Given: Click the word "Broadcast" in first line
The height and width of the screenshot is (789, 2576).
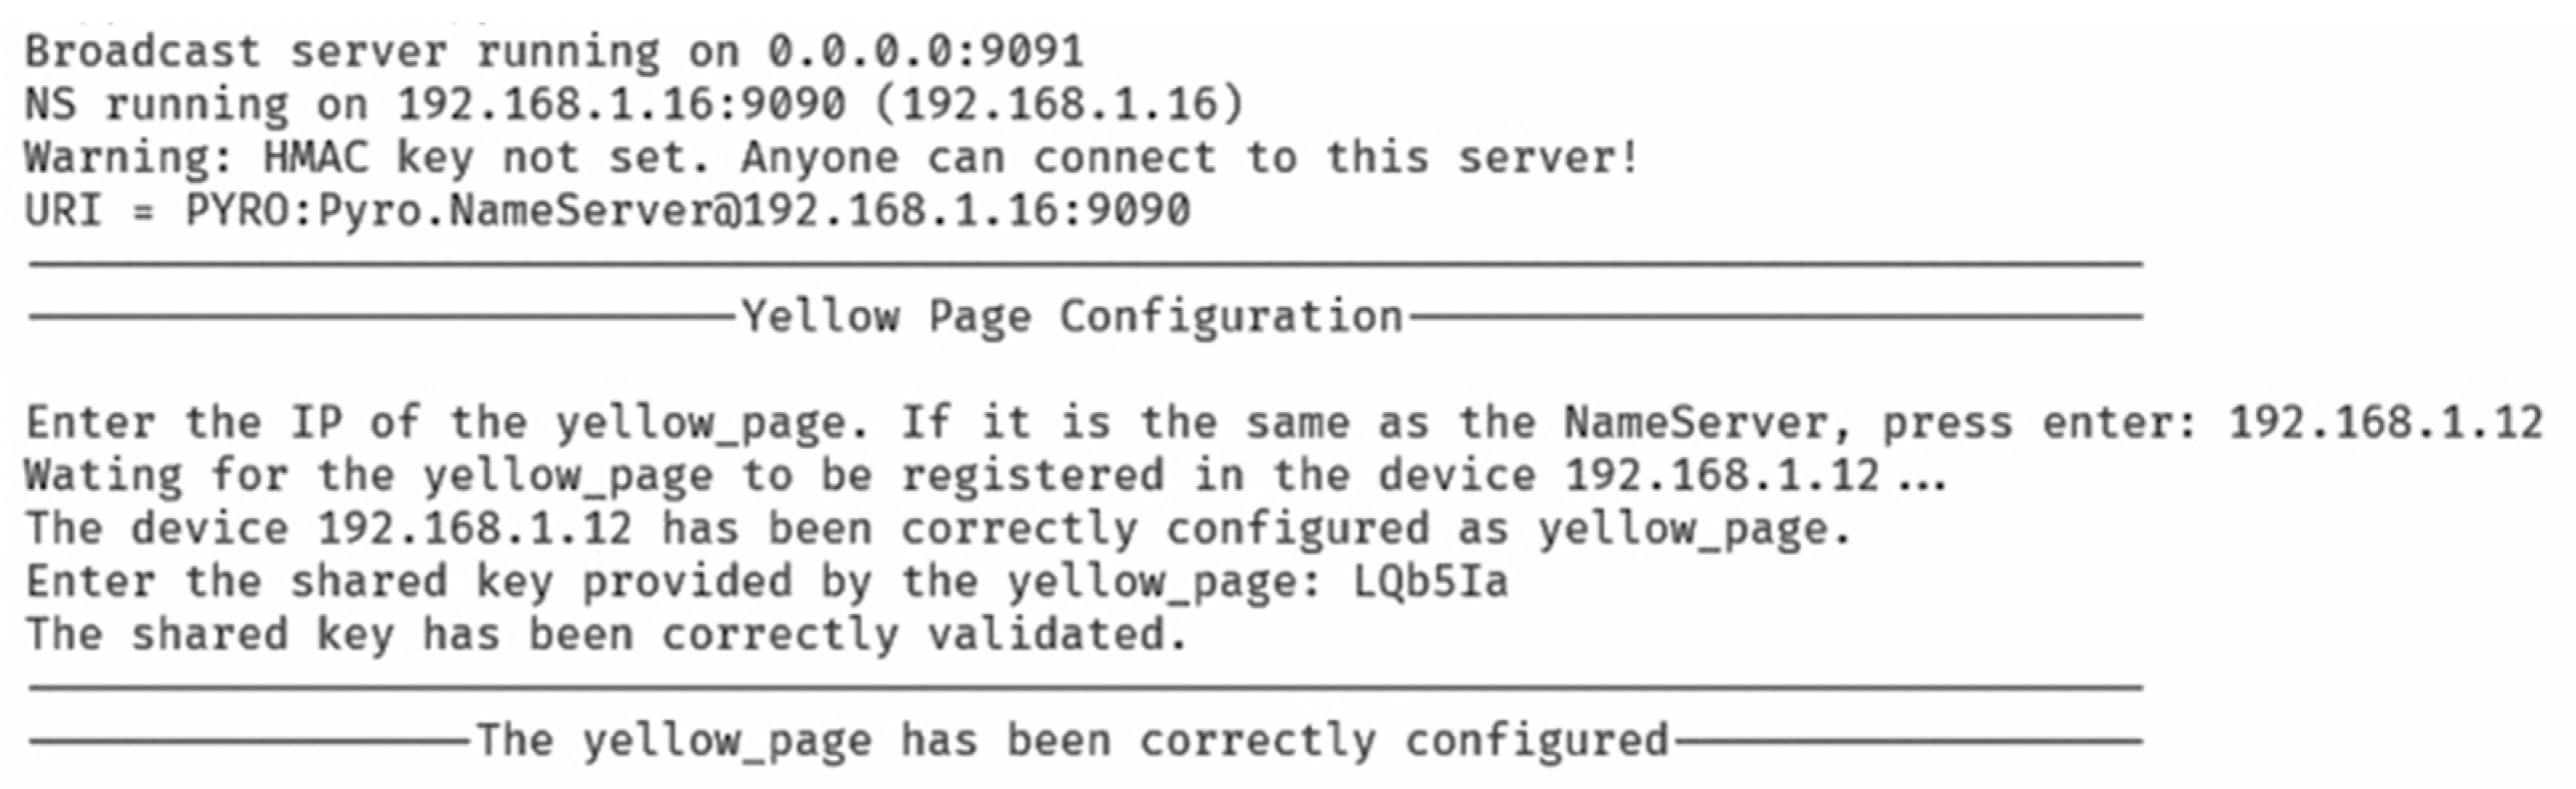Looking at the screenshot, I should coord(142,52).
